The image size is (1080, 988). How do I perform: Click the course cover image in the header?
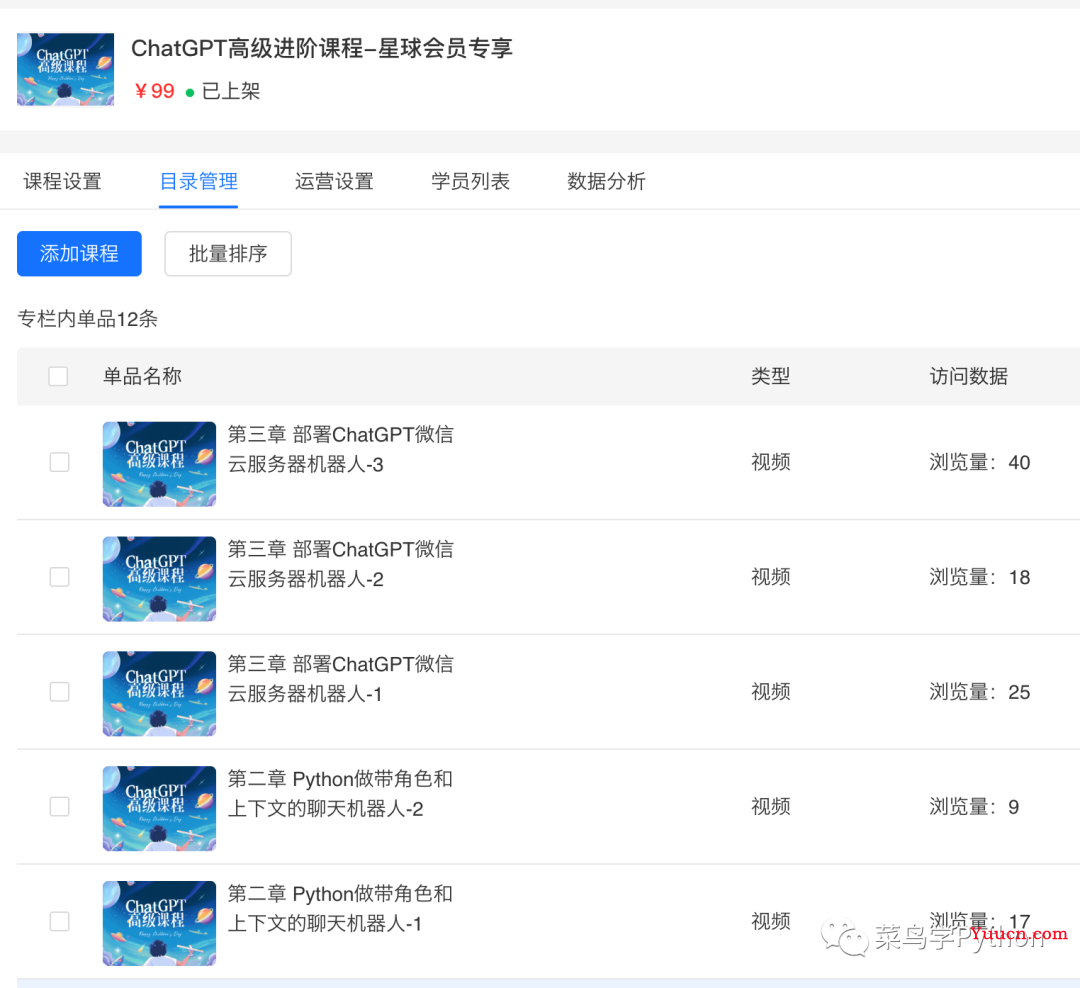tap(65, 70)
